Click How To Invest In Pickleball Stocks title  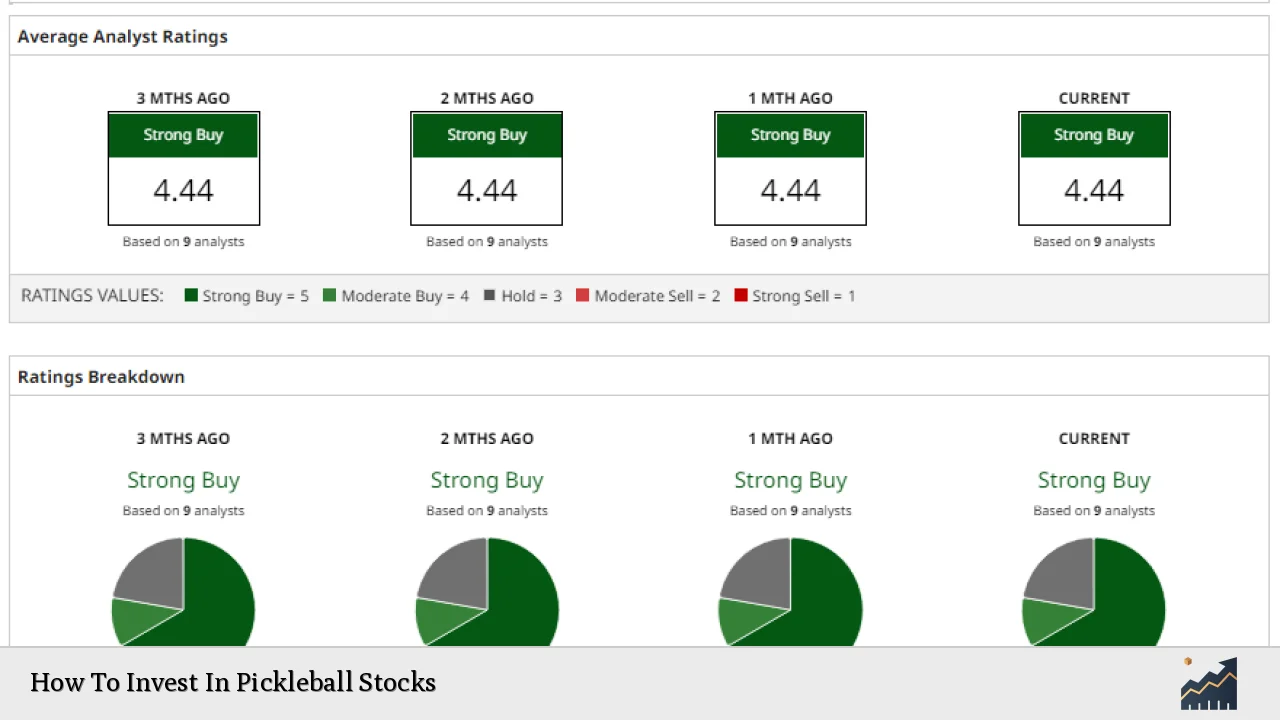point(233,682)
